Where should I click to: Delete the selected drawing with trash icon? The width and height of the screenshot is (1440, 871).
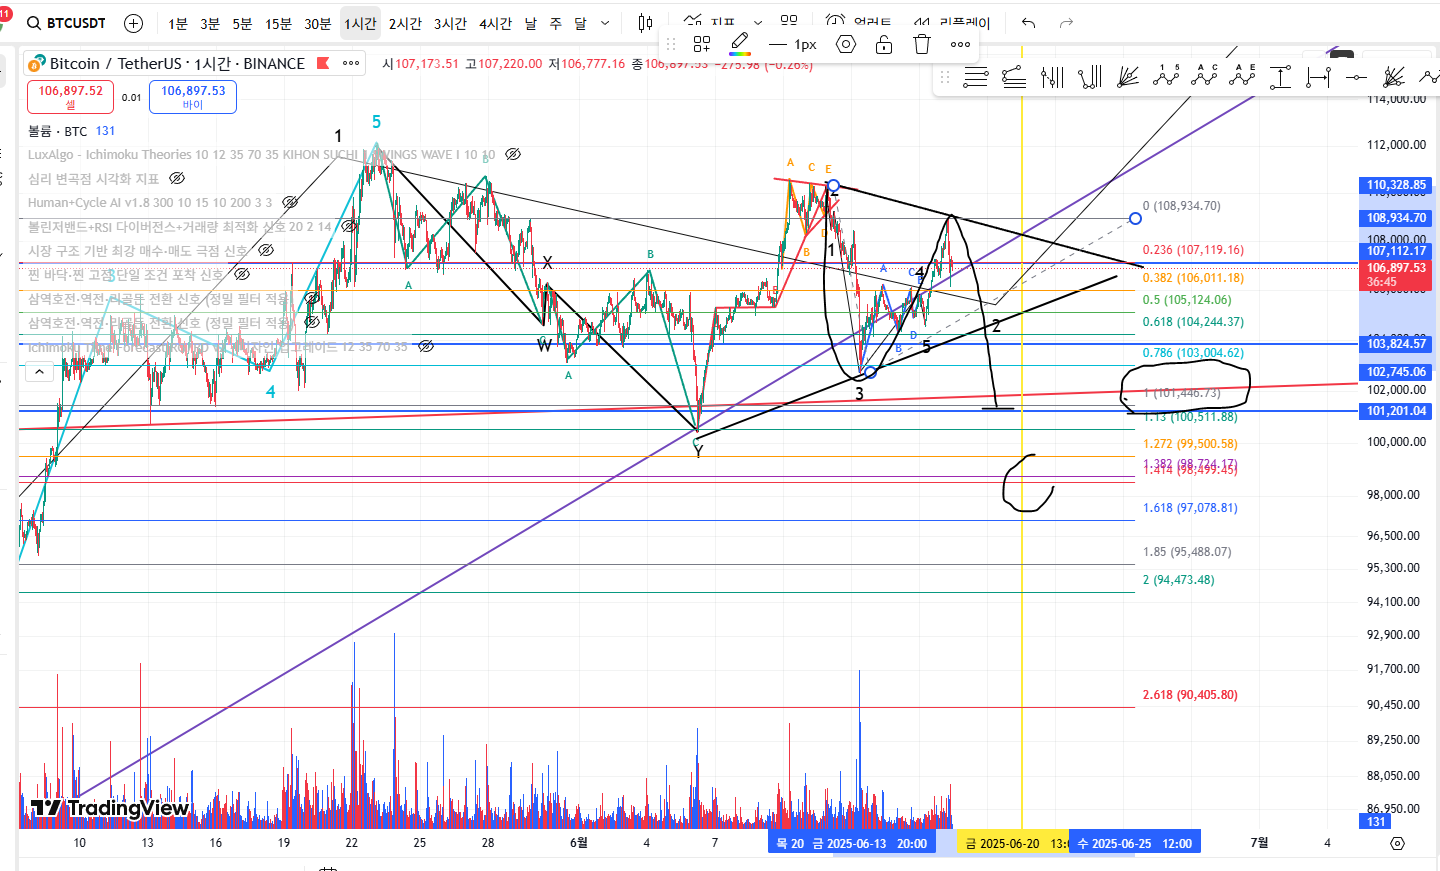point(922,44)
